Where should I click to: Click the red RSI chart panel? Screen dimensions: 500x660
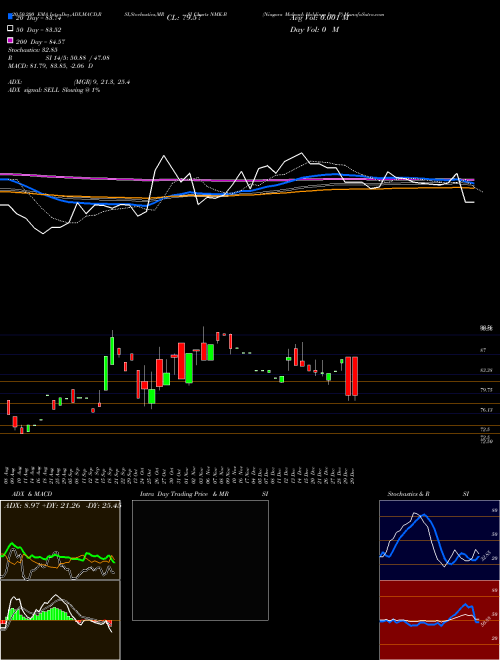click(x=439, y=620)
